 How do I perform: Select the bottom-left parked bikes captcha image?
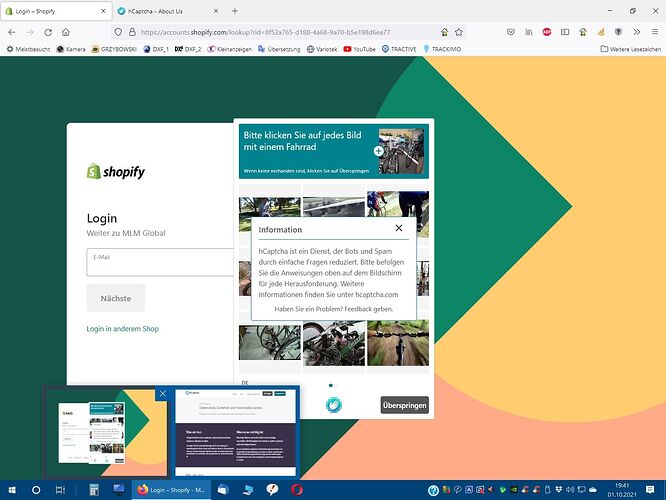[270, 343]
